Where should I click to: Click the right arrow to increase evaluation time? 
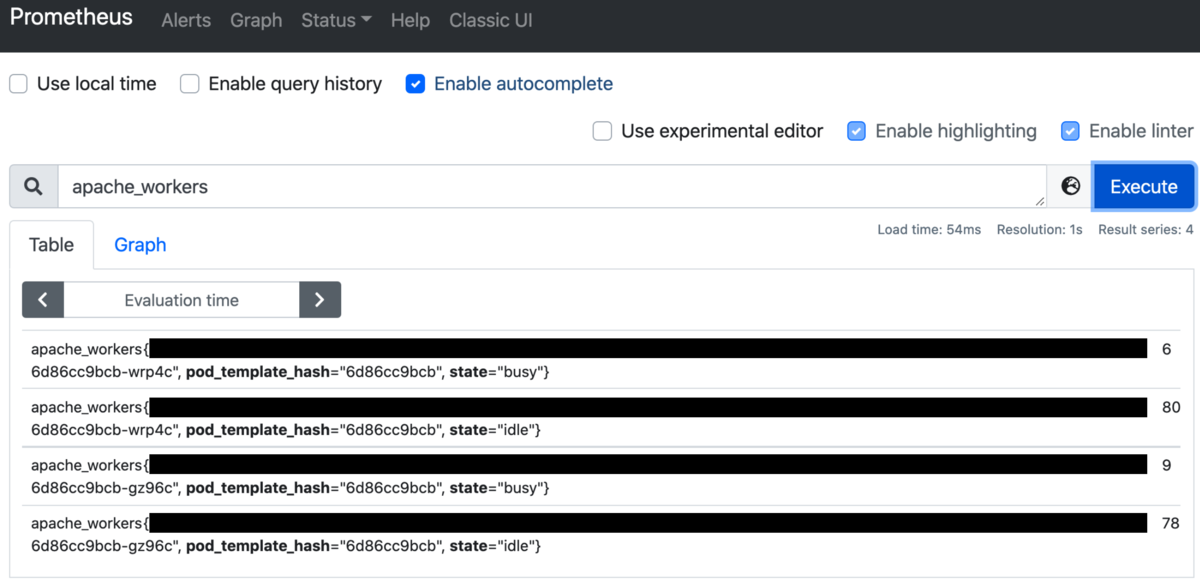click(320, 299)
